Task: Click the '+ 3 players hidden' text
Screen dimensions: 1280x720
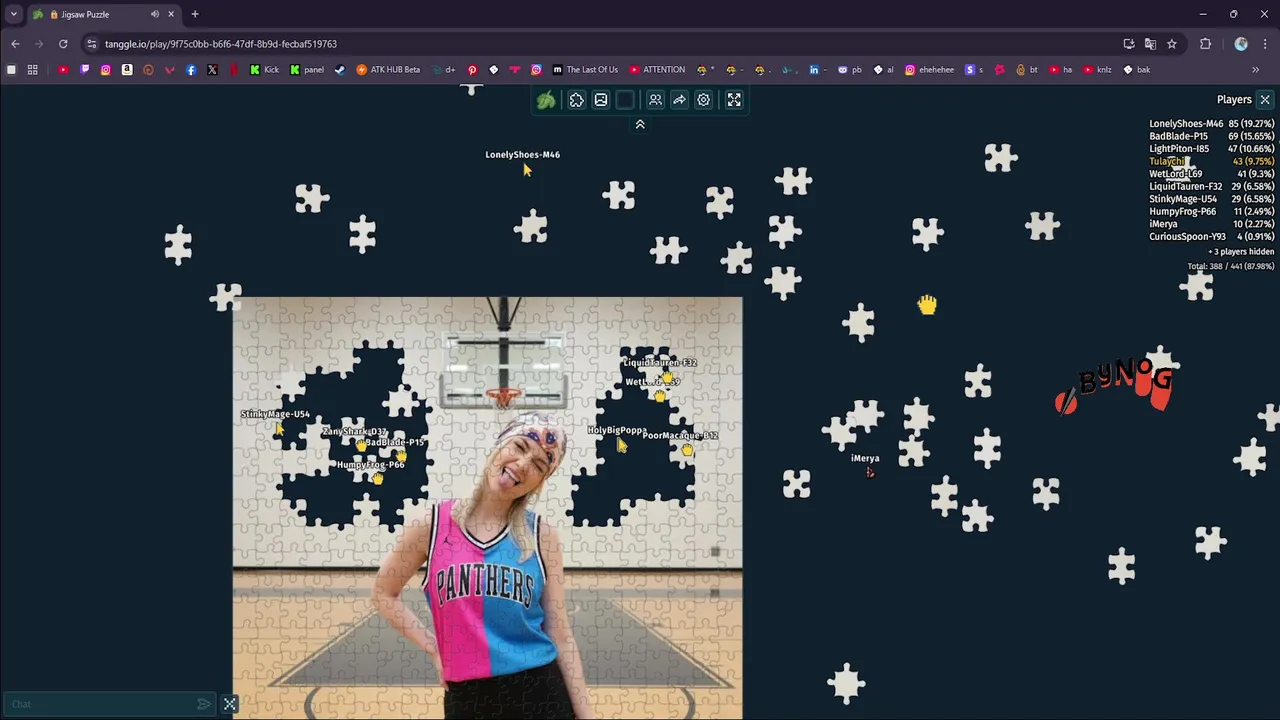Action: 1241,252
